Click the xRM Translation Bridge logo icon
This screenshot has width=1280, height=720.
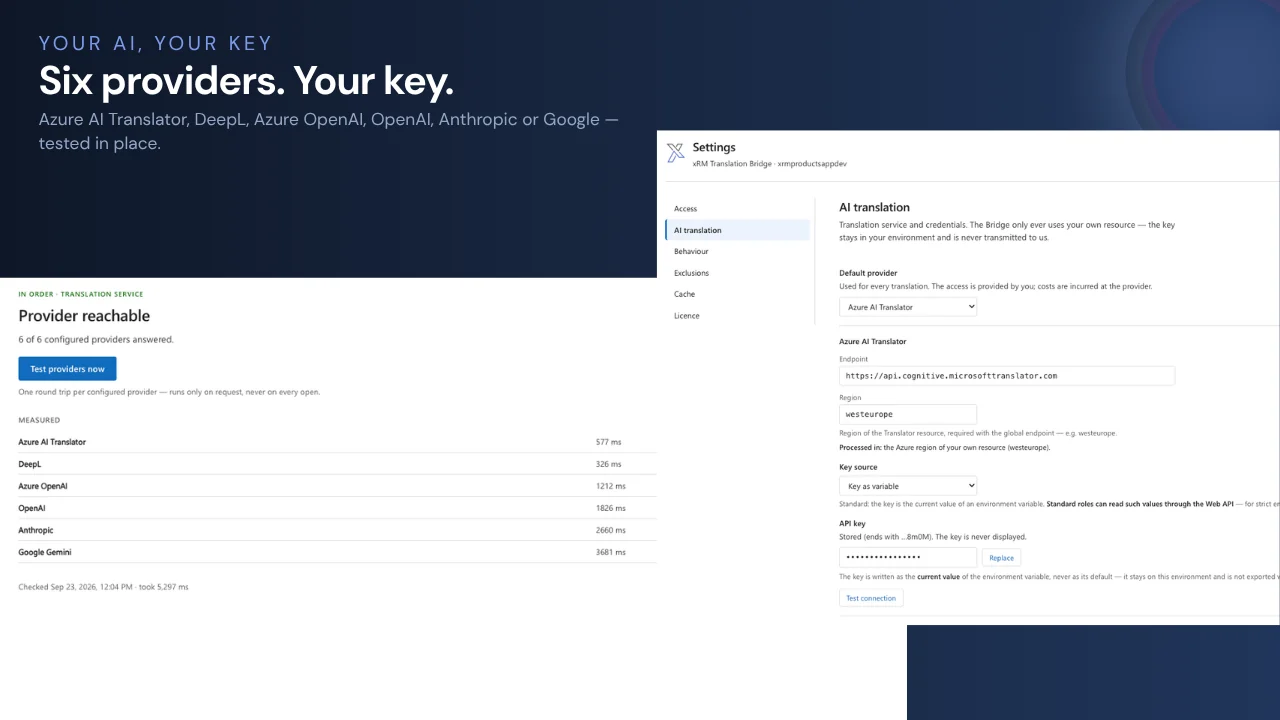click(x=676, y=153)
